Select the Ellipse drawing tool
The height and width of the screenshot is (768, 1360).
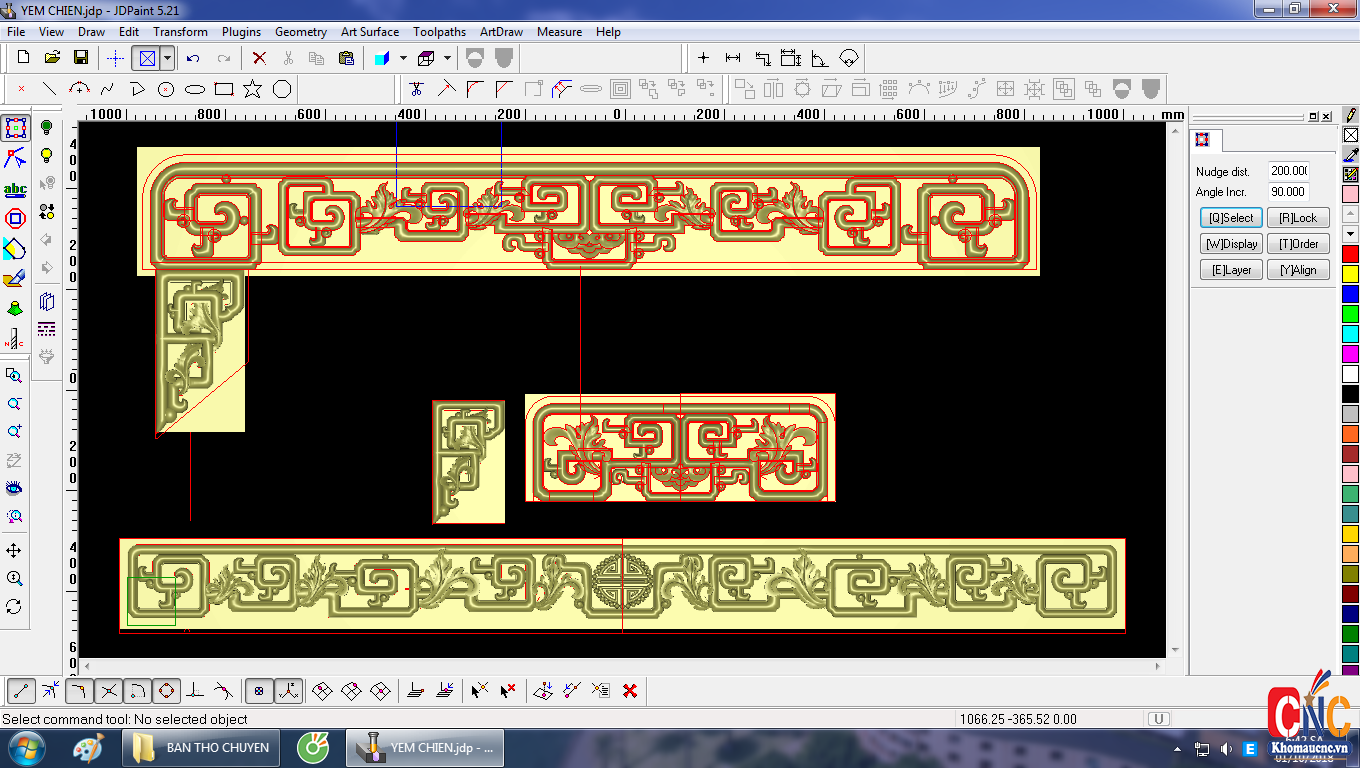pos(195,89)
